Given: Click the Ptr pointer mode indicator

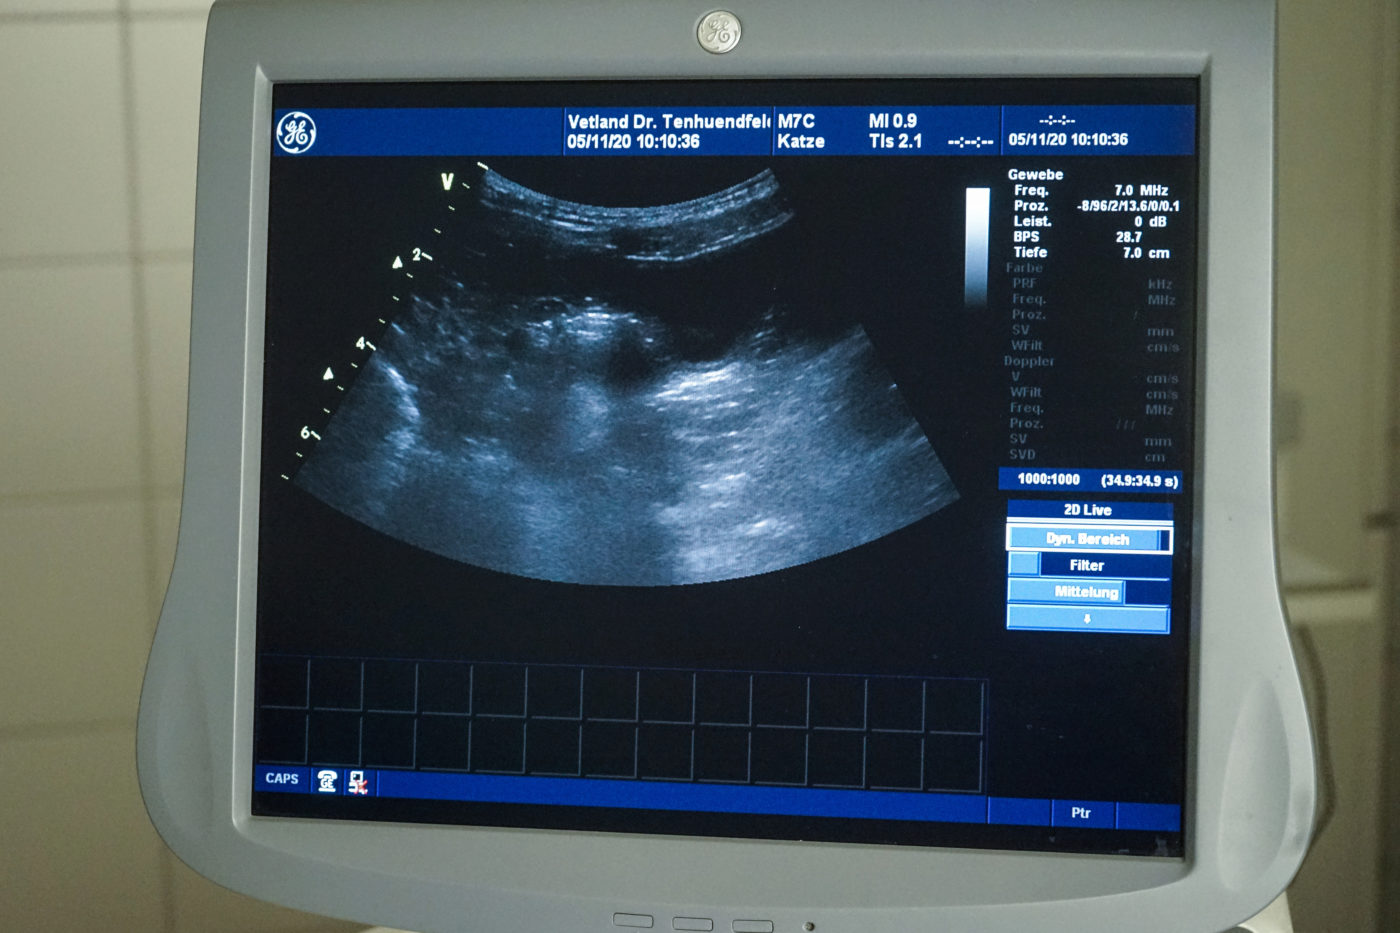Looking at the screenshot, I should click(x=1081, y=813).
